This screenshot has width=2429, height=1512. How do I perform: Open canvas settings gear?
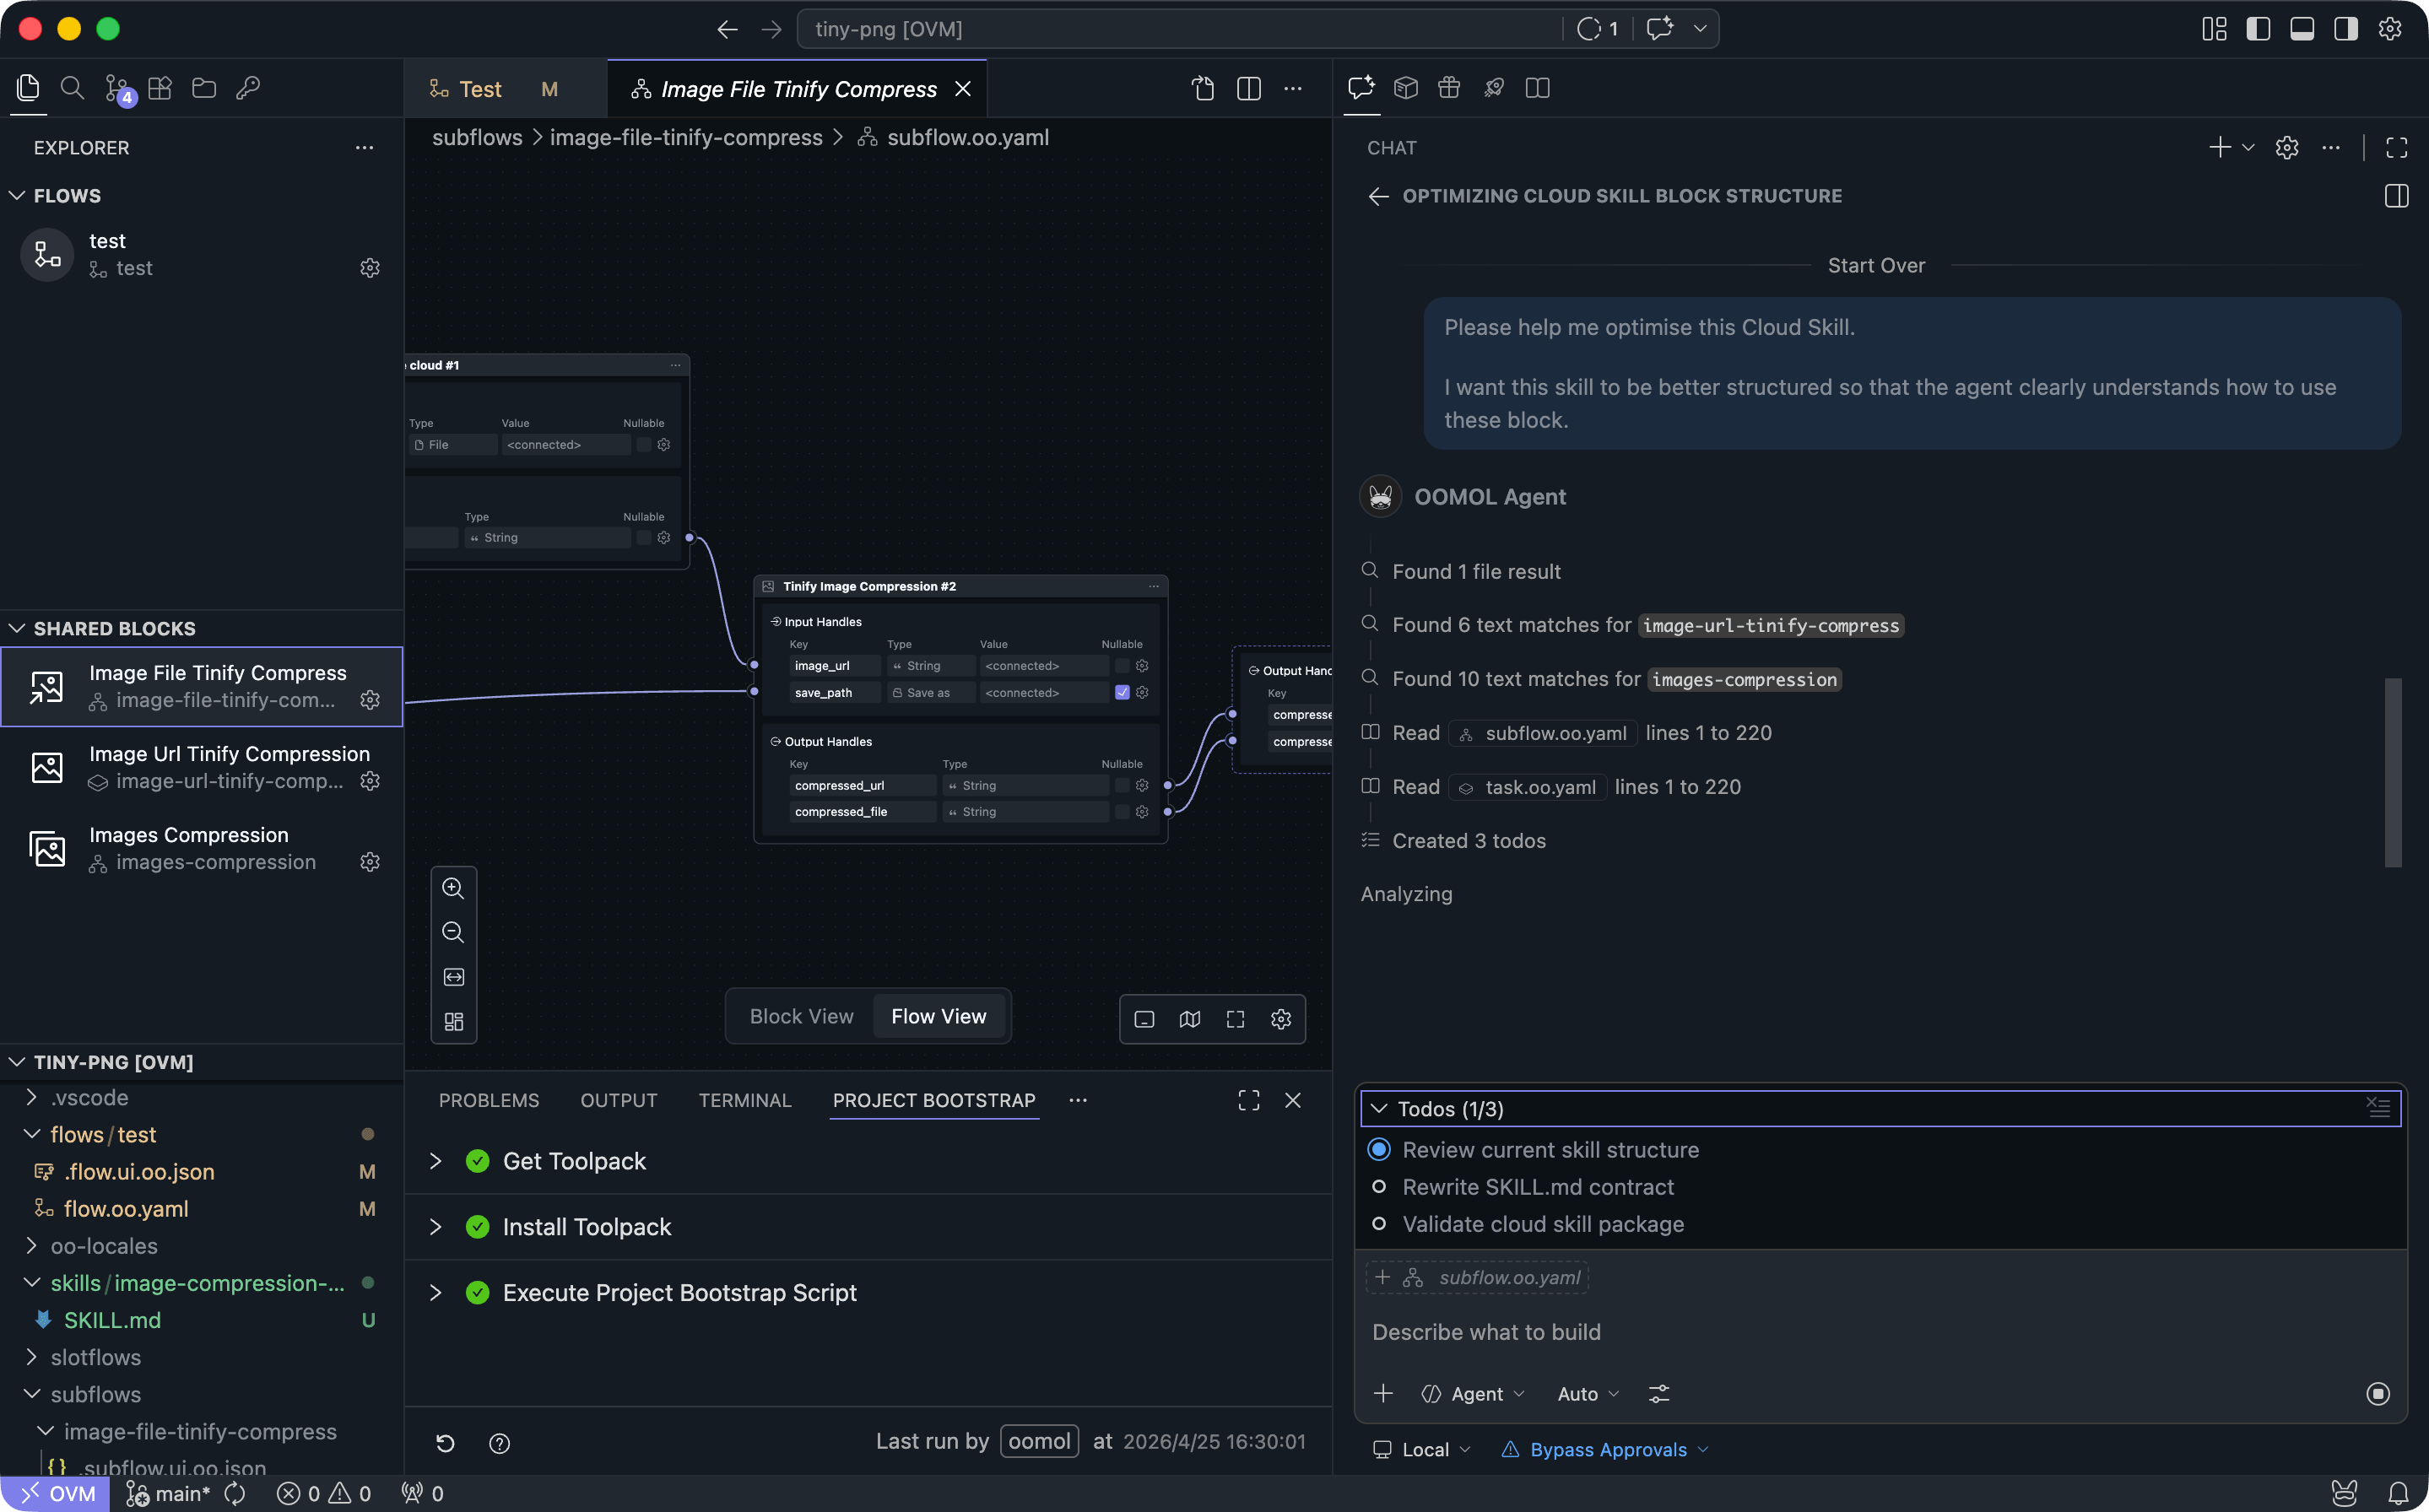pos(1281,1019)
